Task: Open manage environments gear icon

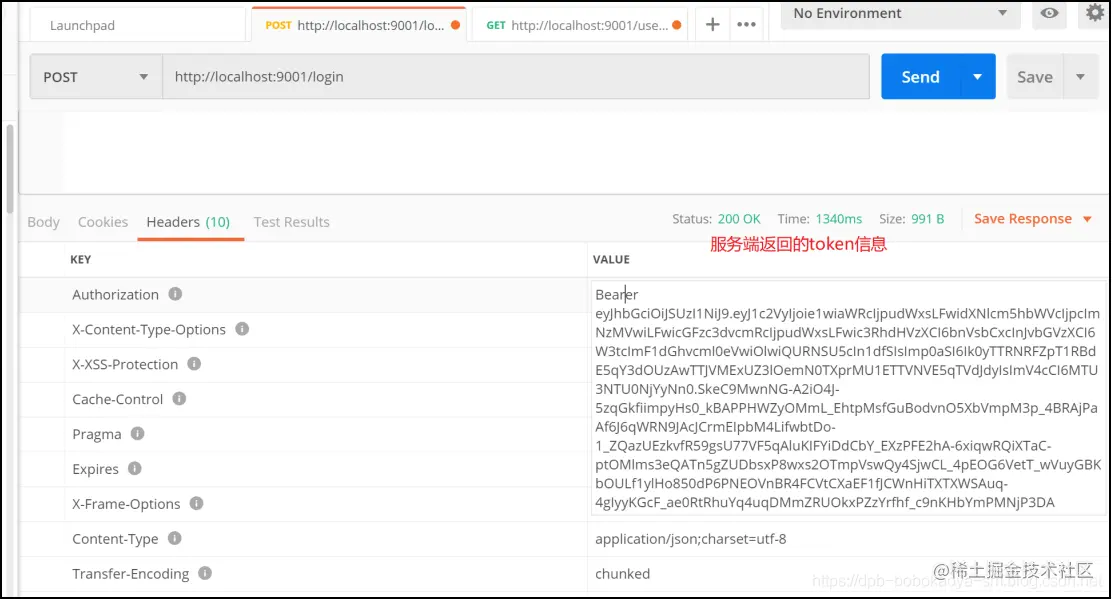Action: tap(1095, 13)
